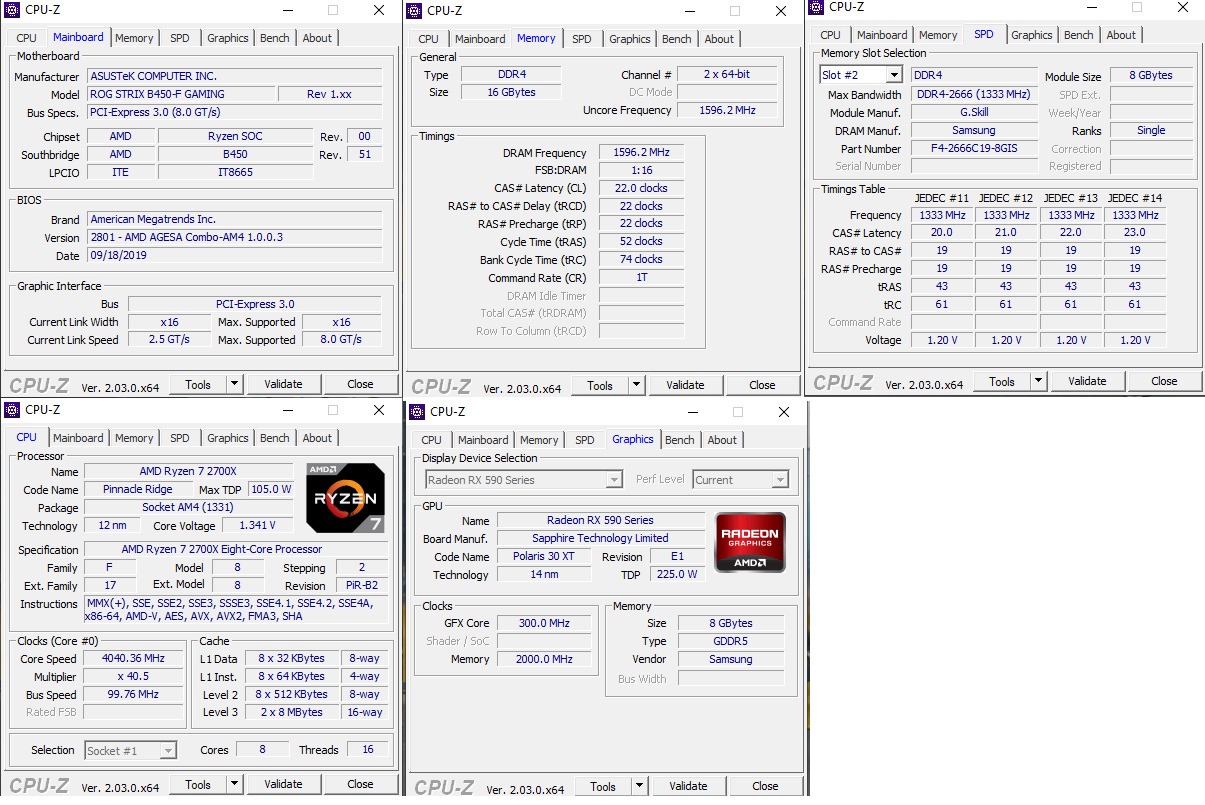Click the Threads count 16 value
1205x805 pixels.
click(x=368, y=750)
